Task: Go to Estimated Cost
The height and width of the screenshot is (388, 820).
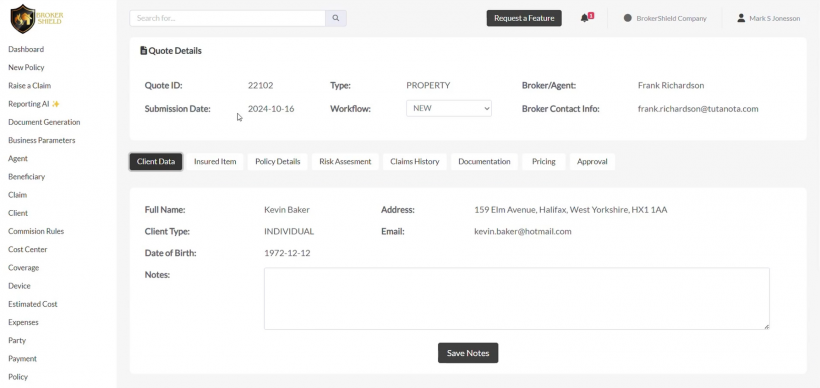Action: (x=33, y=304)
